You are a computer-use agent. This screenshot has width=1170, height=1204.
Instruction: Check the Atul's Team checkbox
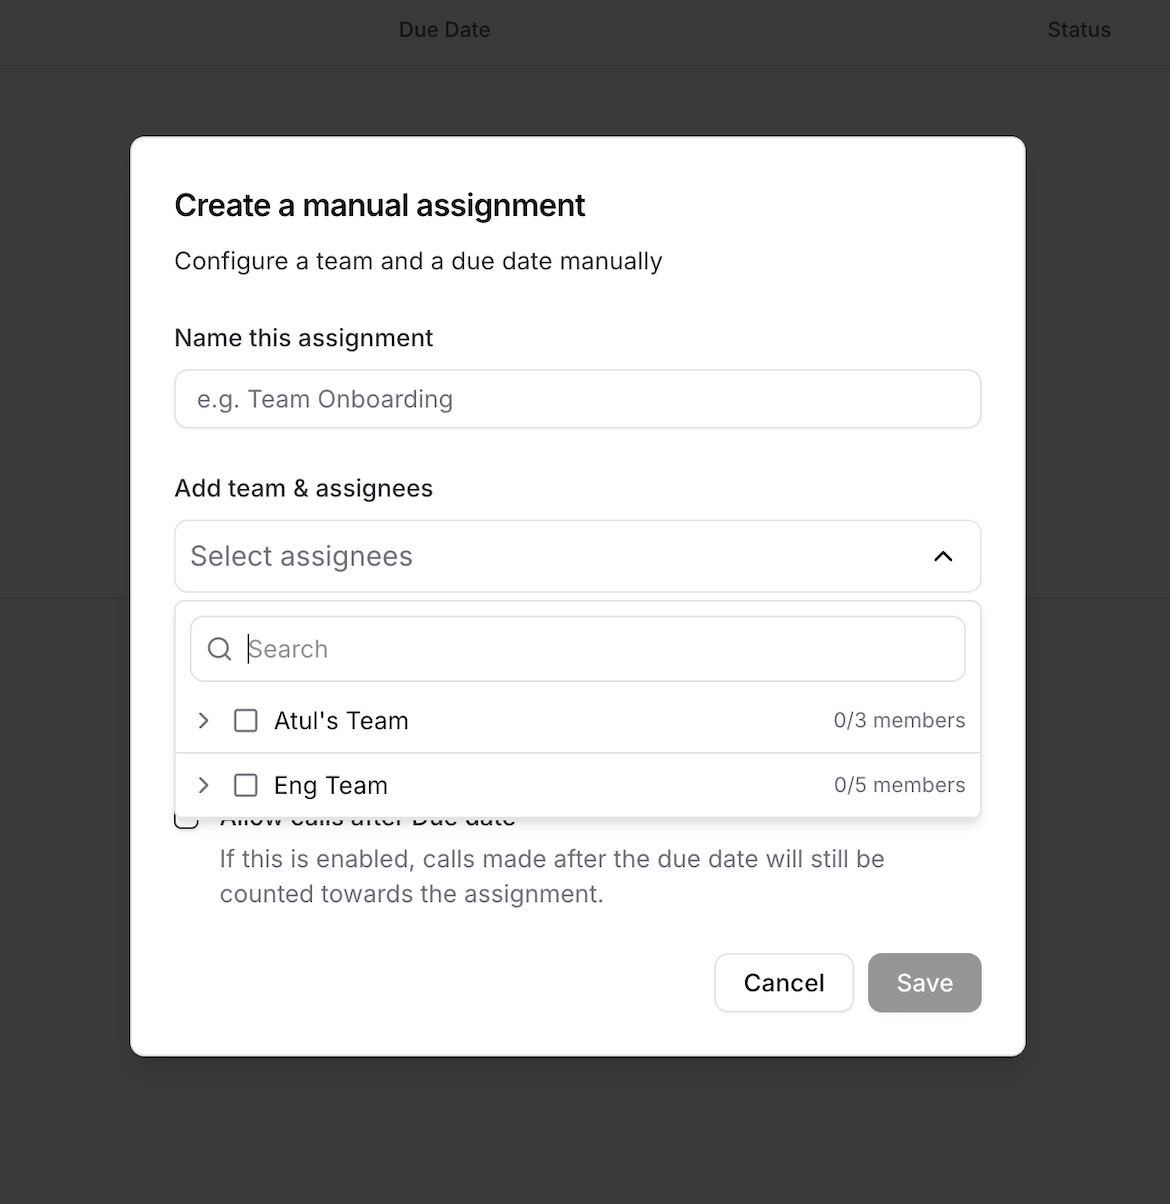[x=246, y=720]
